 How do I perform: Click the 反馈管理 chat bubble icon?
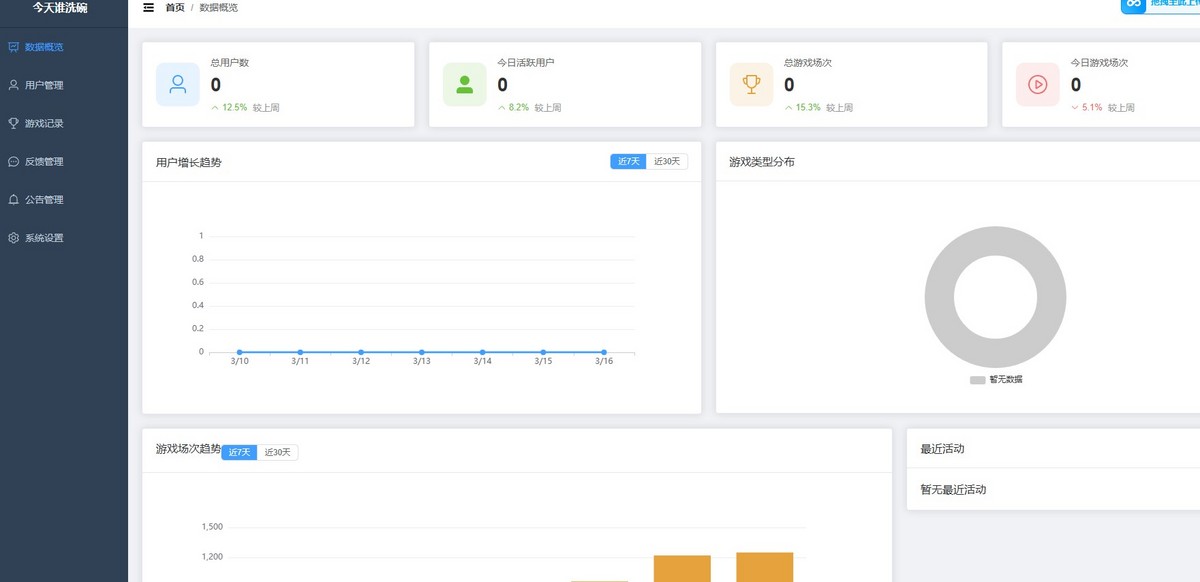click(x=13, y=161)
